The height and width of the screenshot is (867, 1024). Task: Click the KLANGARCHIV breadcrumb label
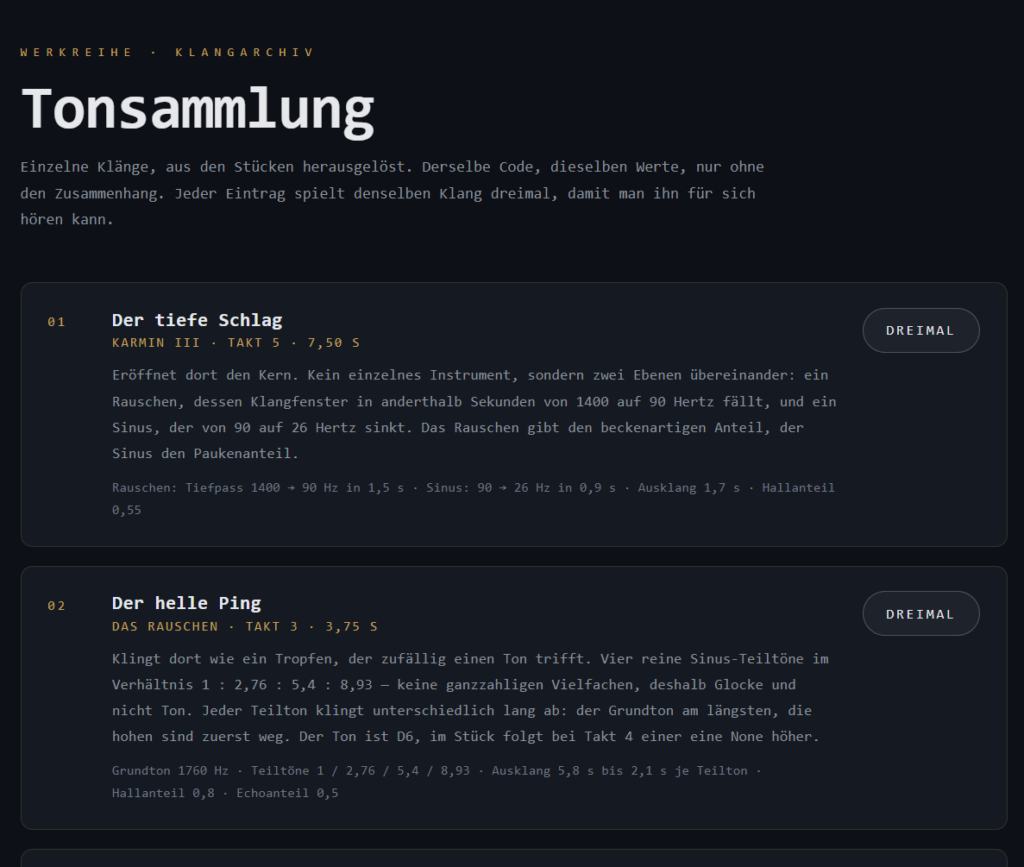click(x=244, y=52)
